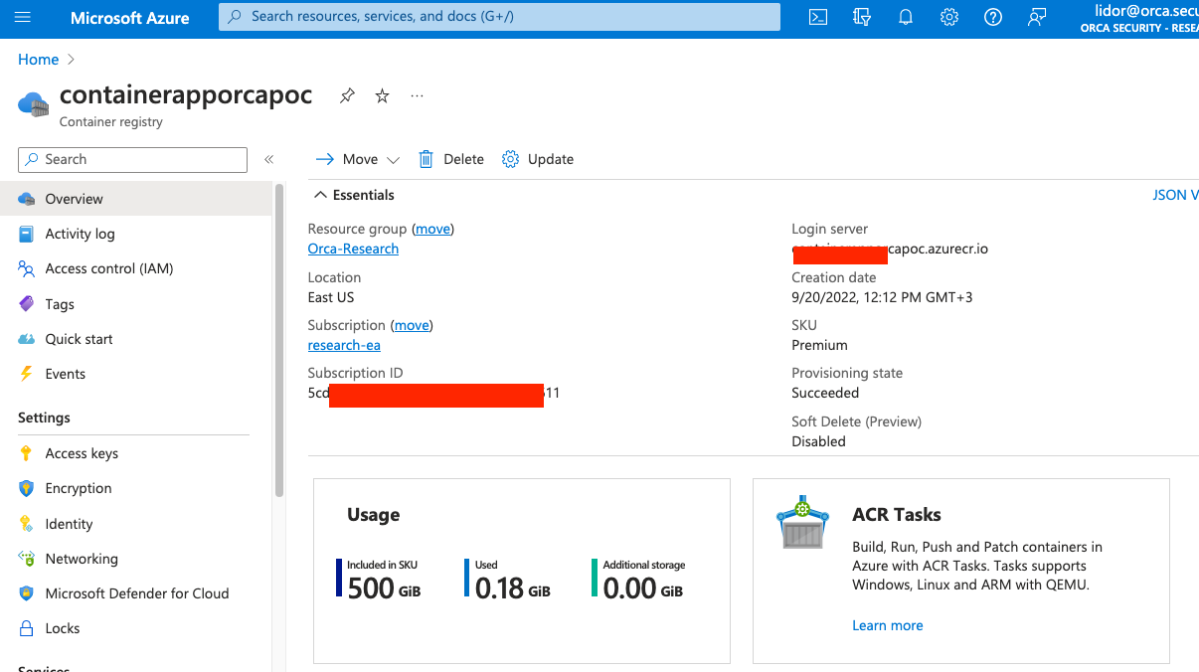1199x672 pixels.
Task: Click the Location value East US
Action: point(330,297)
